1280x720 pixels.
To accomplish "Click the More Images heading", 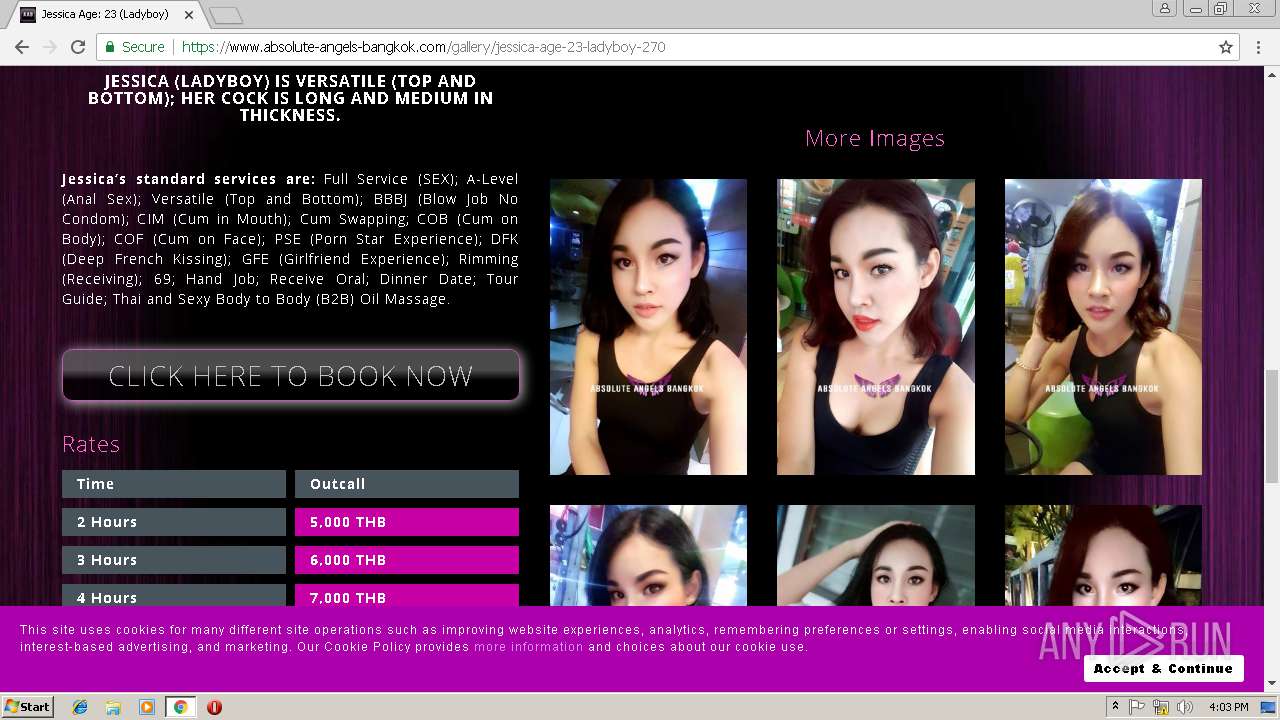I will pyautogui.click(x=875, y=138).
